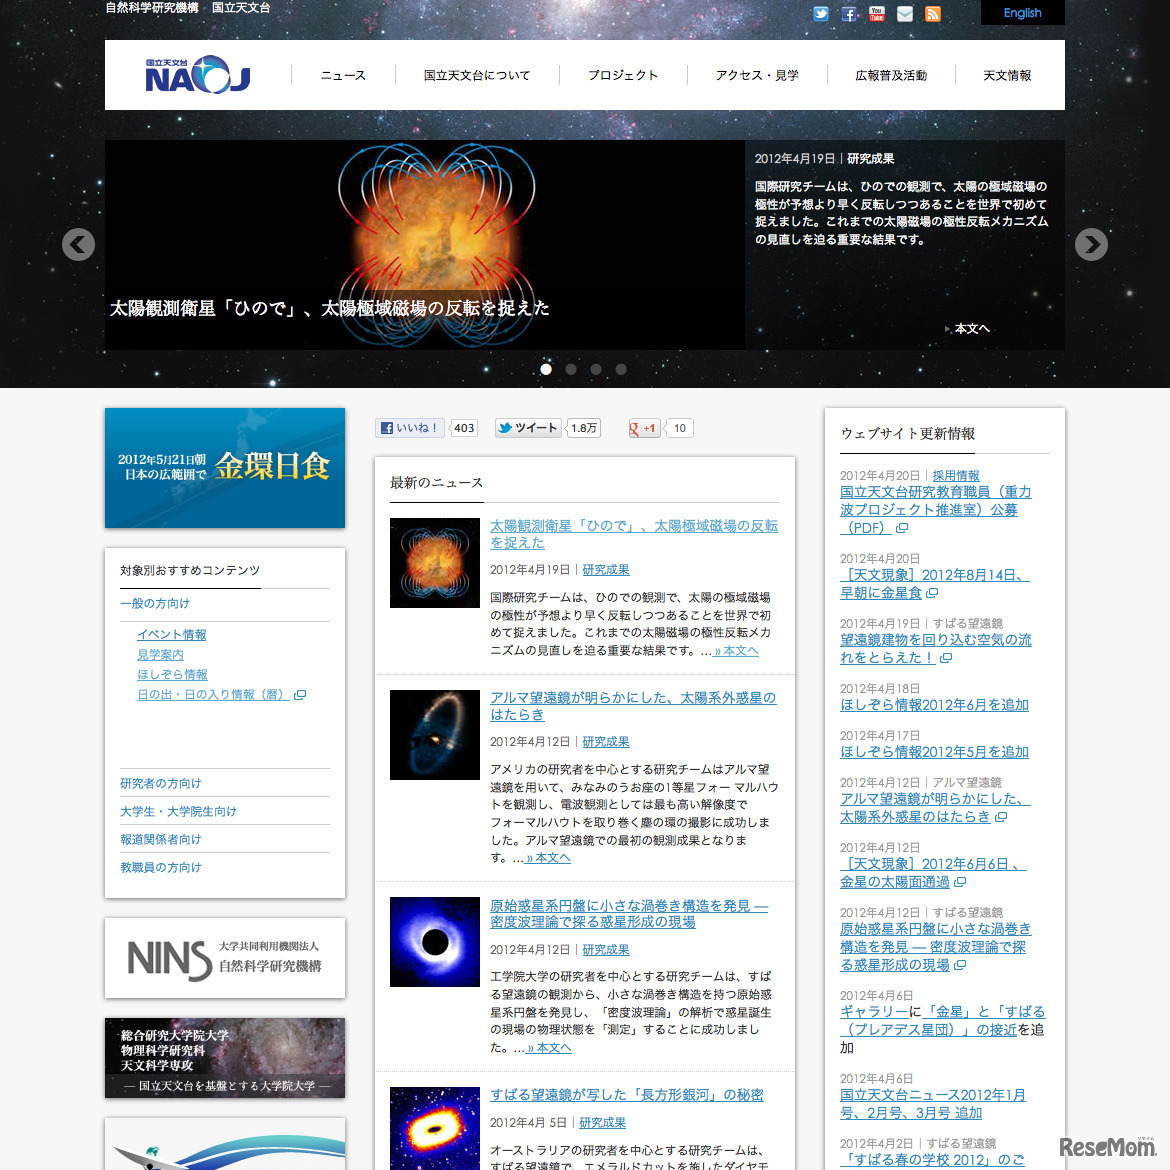This screenshot has width=1170, height=1170.
Task: Click the email envelope icon in the header
Action: tap(904, 13)
